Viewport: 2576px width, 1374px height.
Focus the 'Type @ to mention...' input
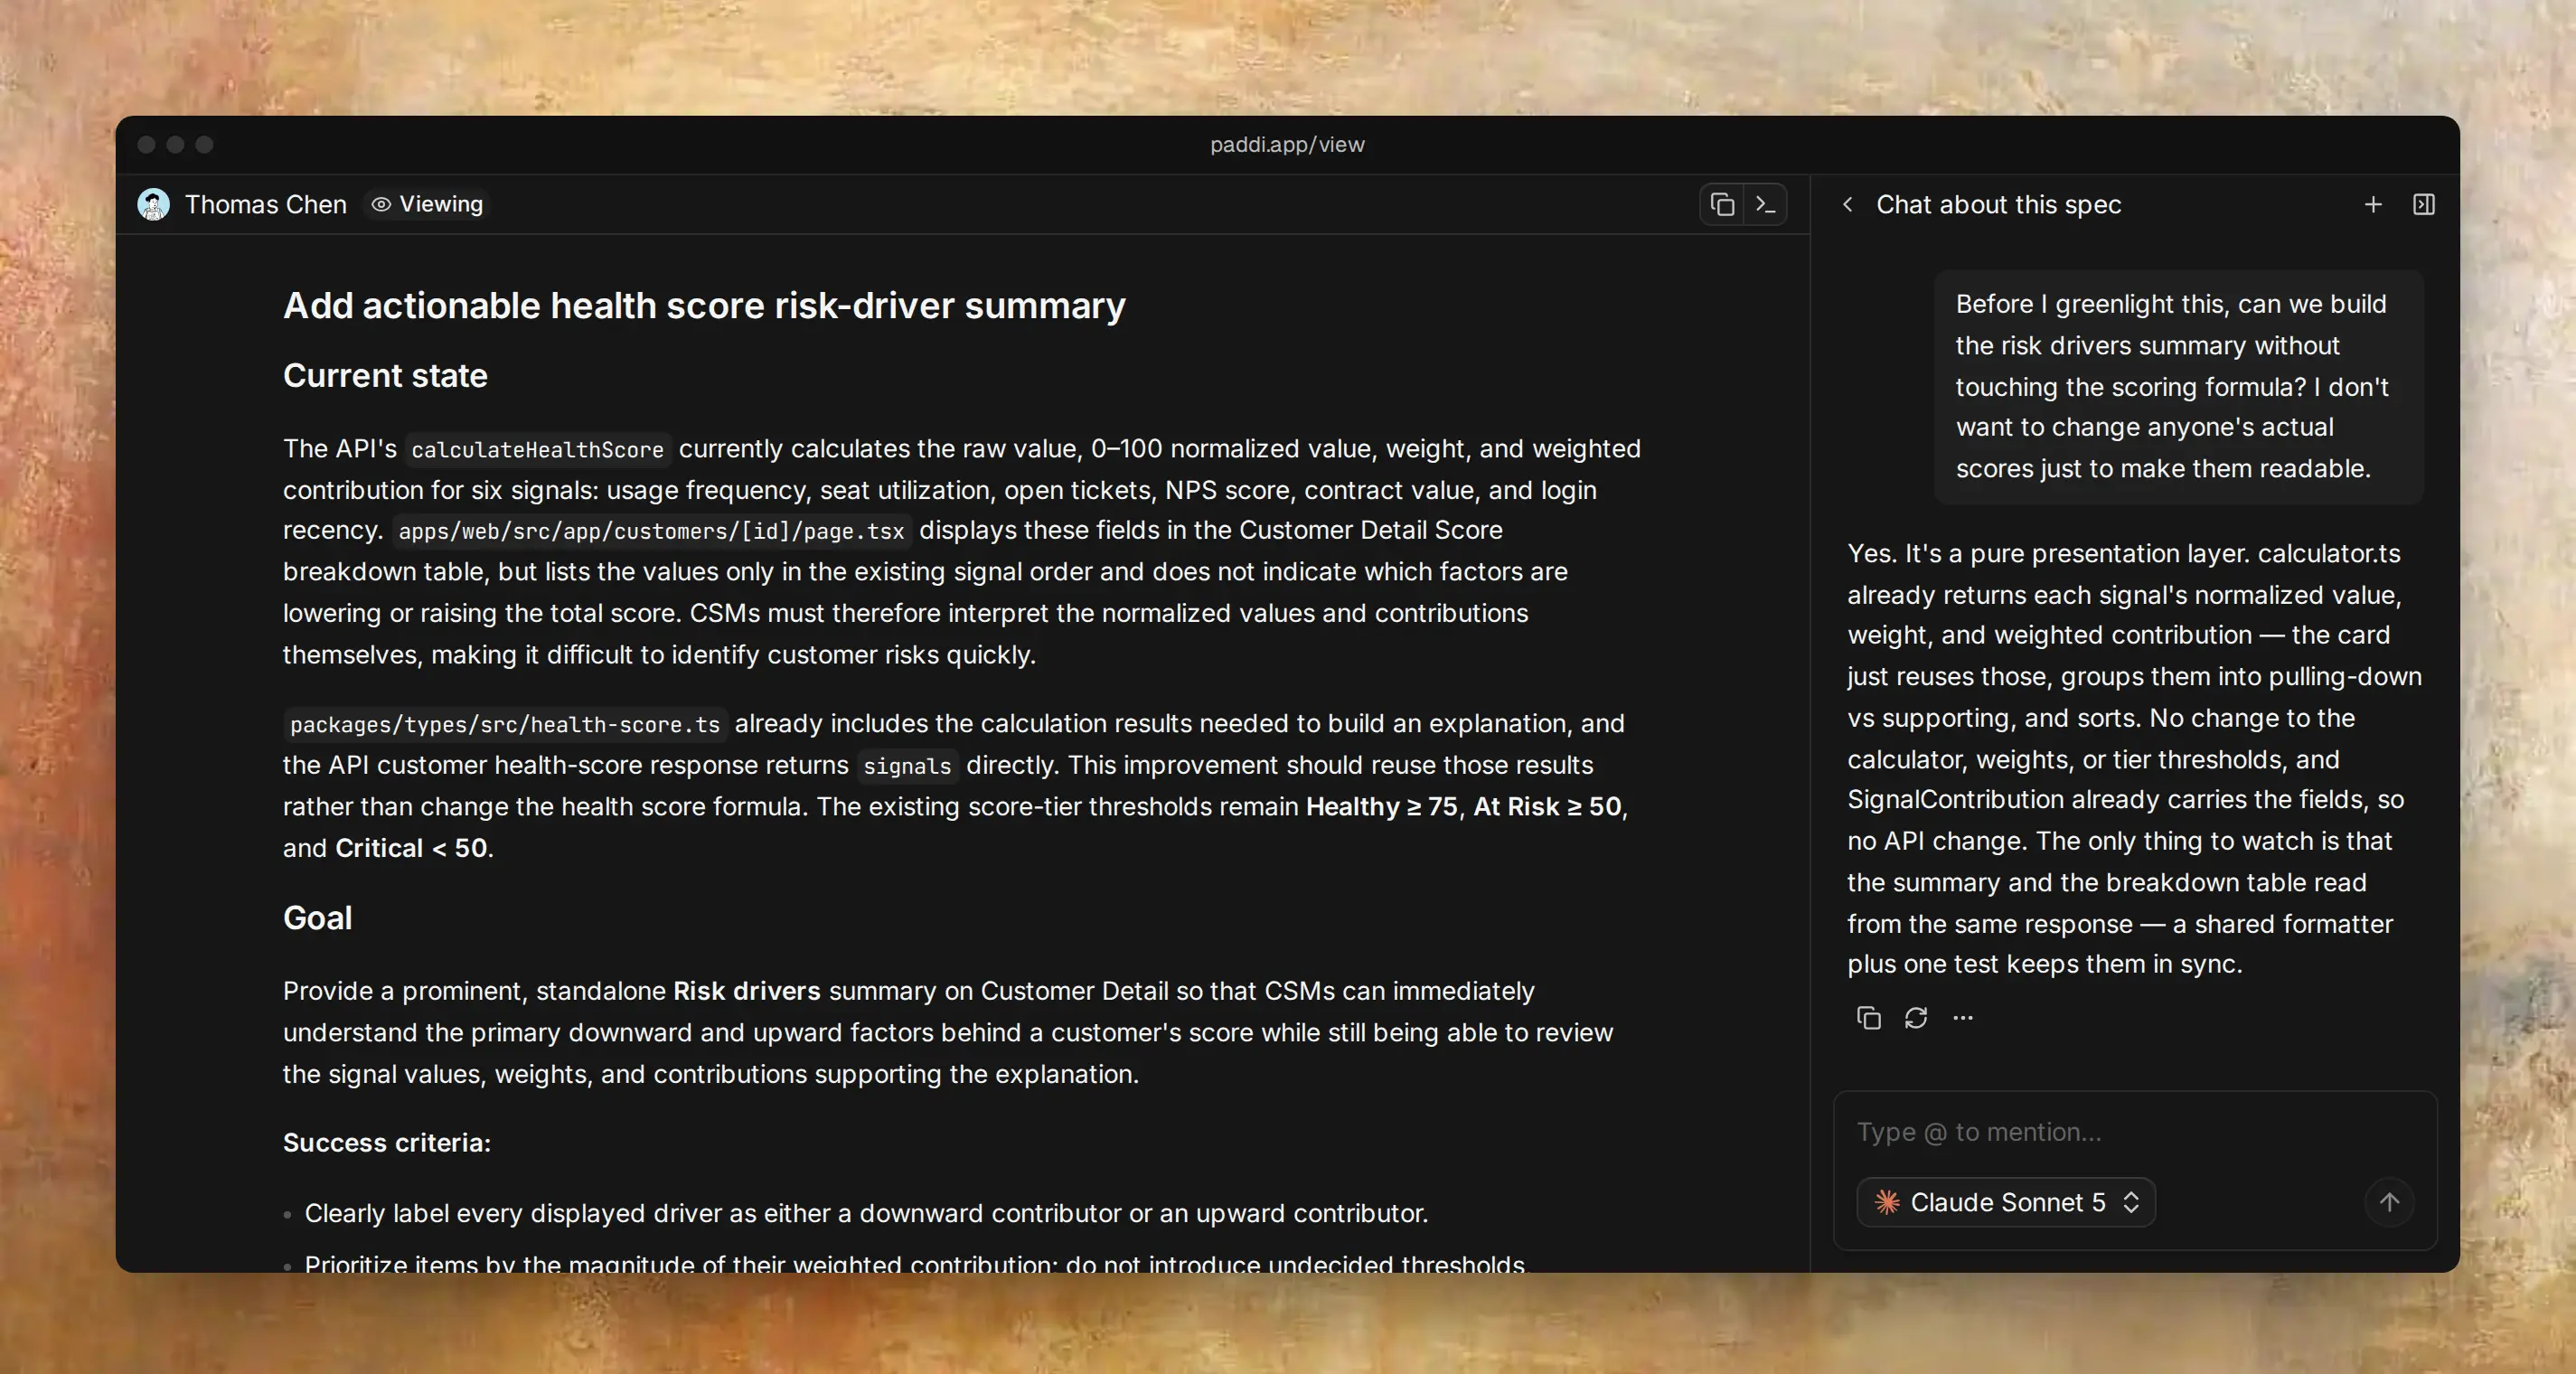[x=2135, y=1132]
